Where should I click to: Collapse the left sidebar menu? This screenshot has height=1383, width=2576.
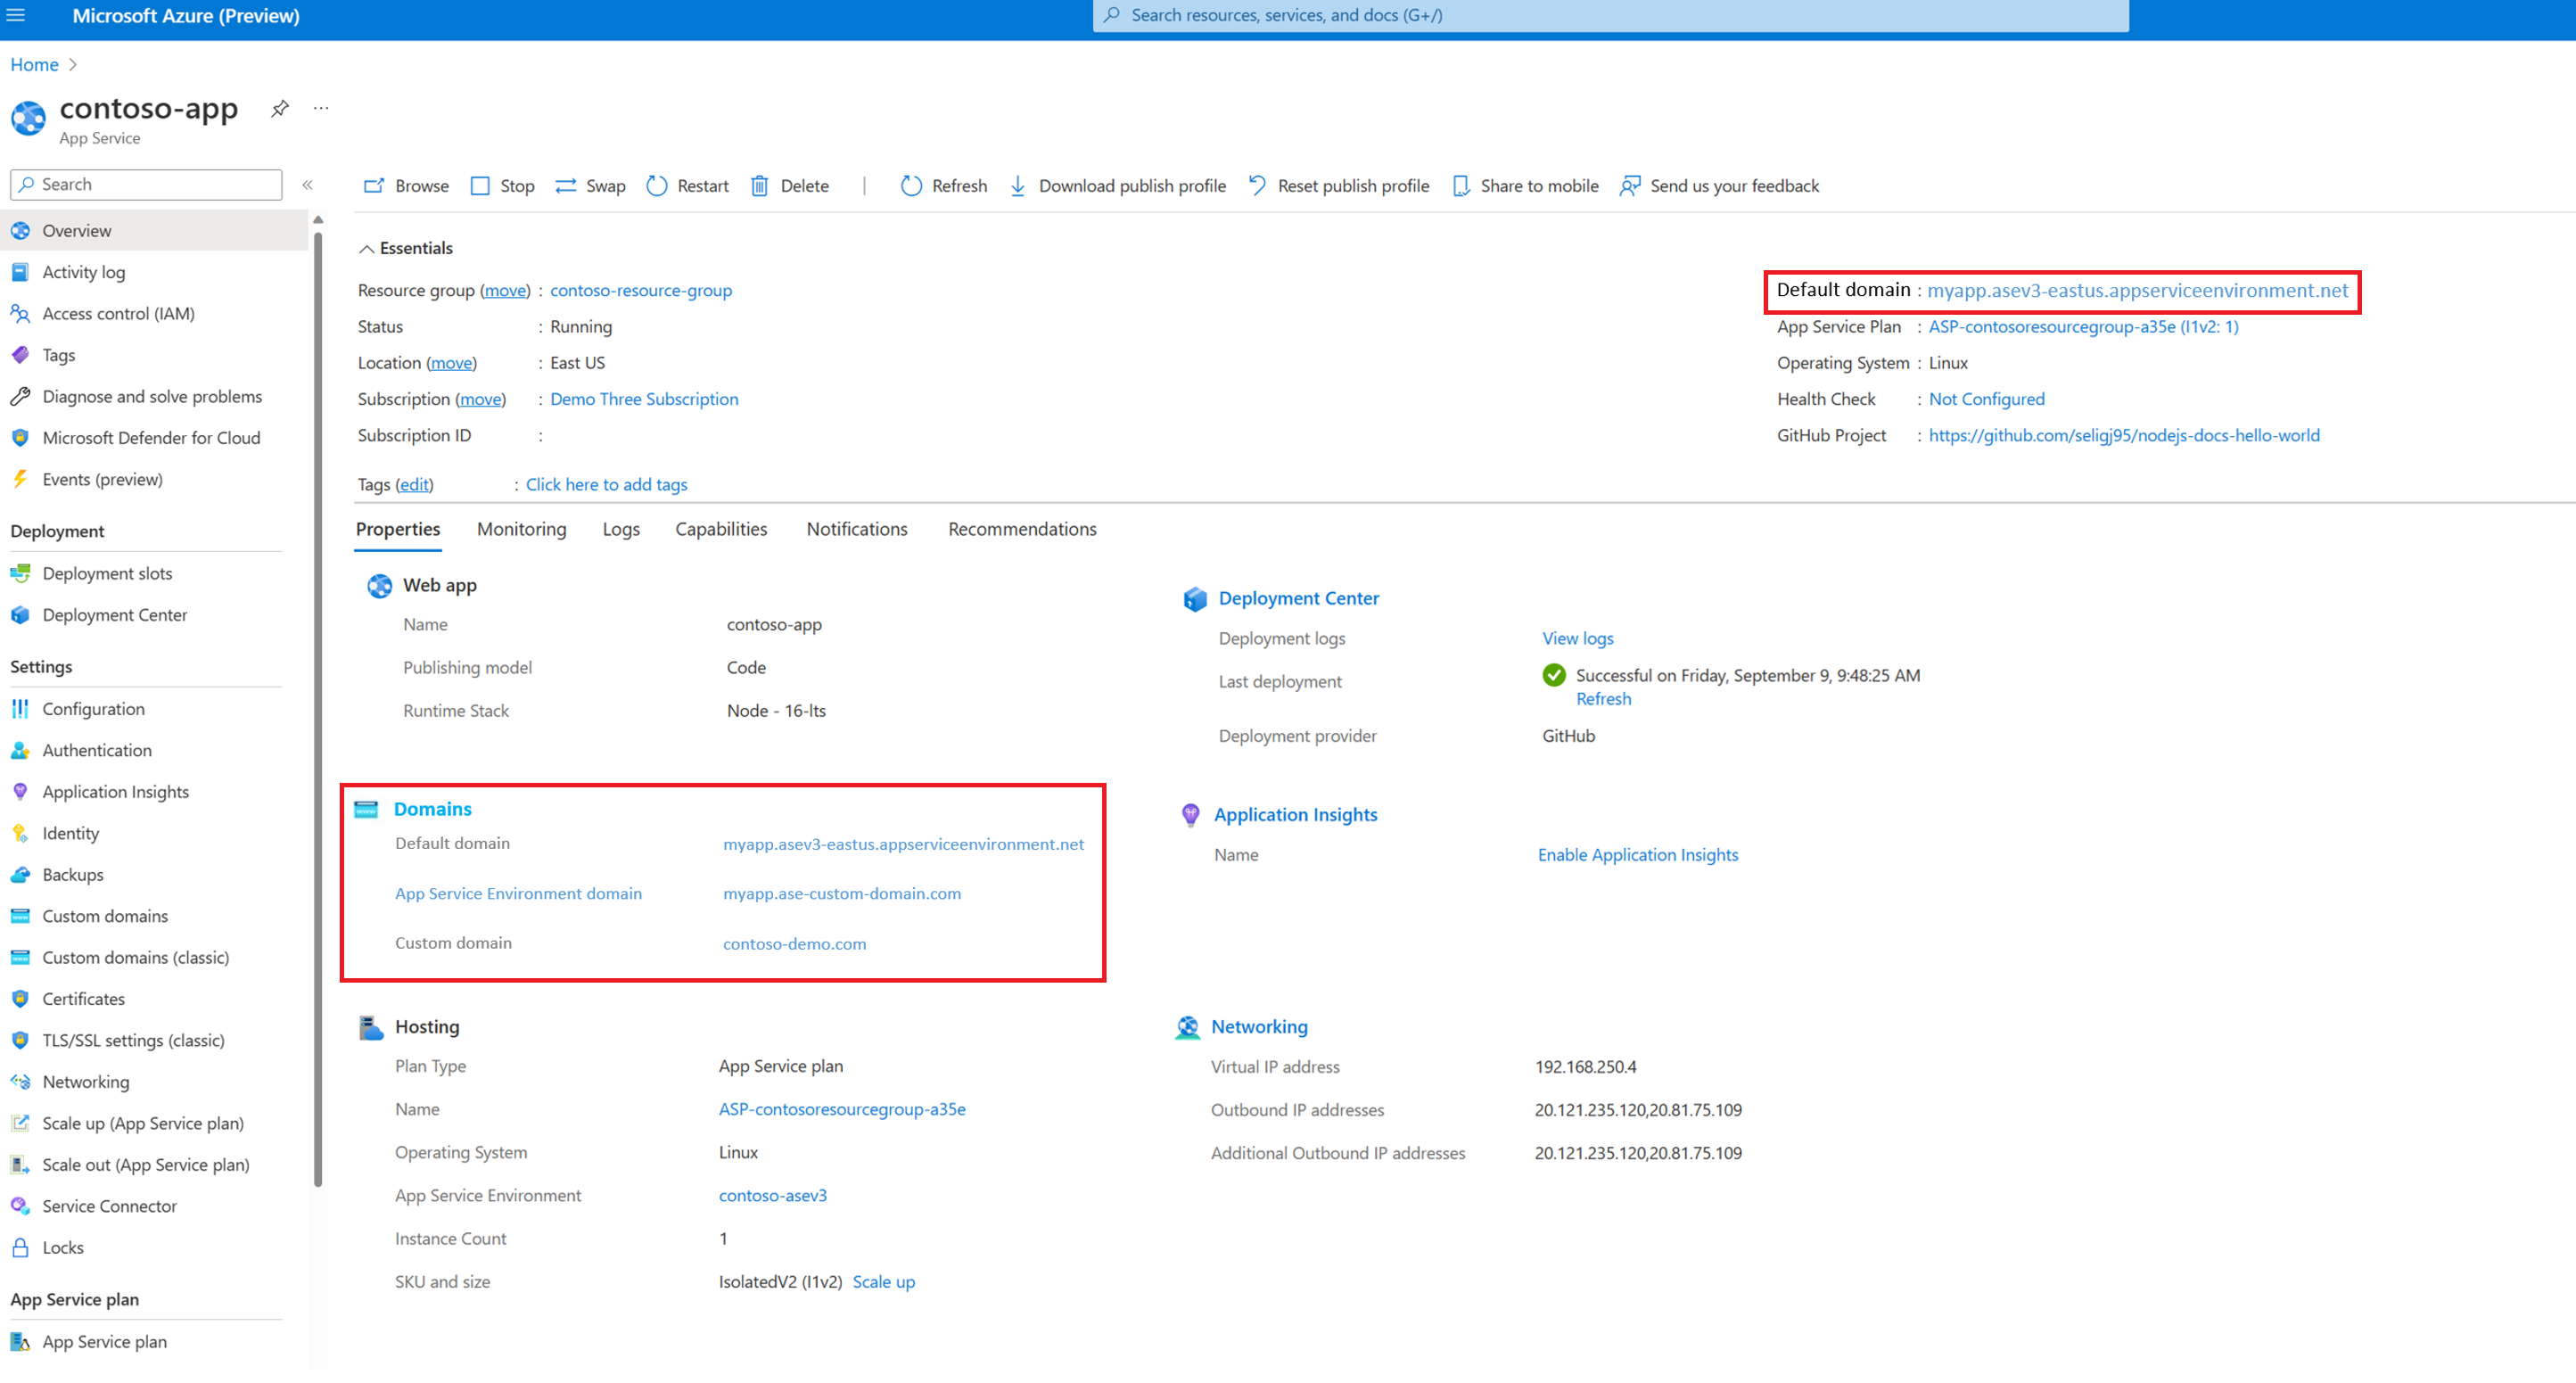308,185
